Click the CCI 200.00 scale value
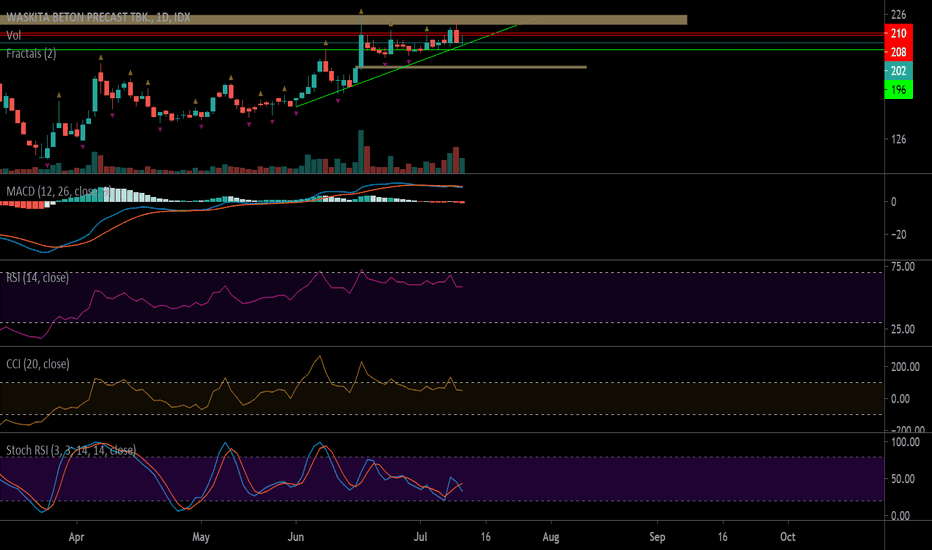932x550 pixels. [x=905, y=367]
